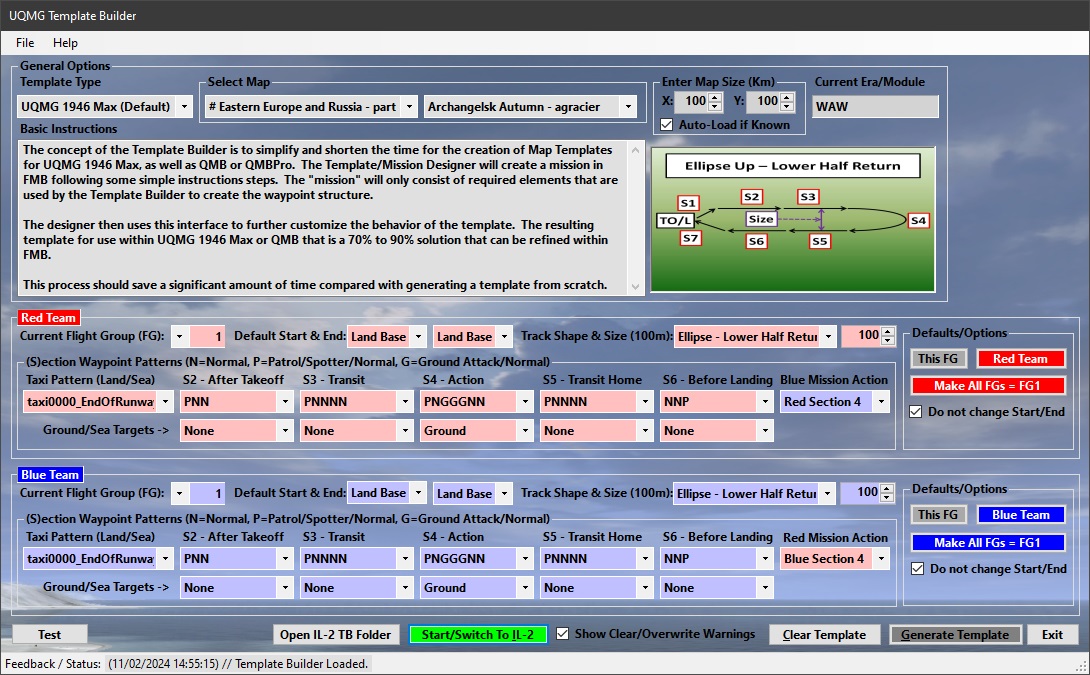Increase the map size Y value

787,97
